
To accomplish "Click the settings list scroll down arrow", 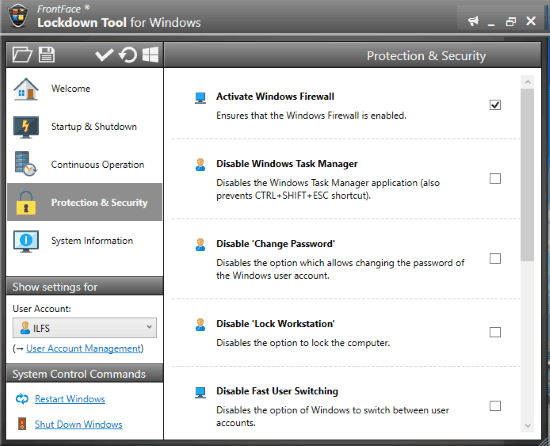I will point(527,426).
